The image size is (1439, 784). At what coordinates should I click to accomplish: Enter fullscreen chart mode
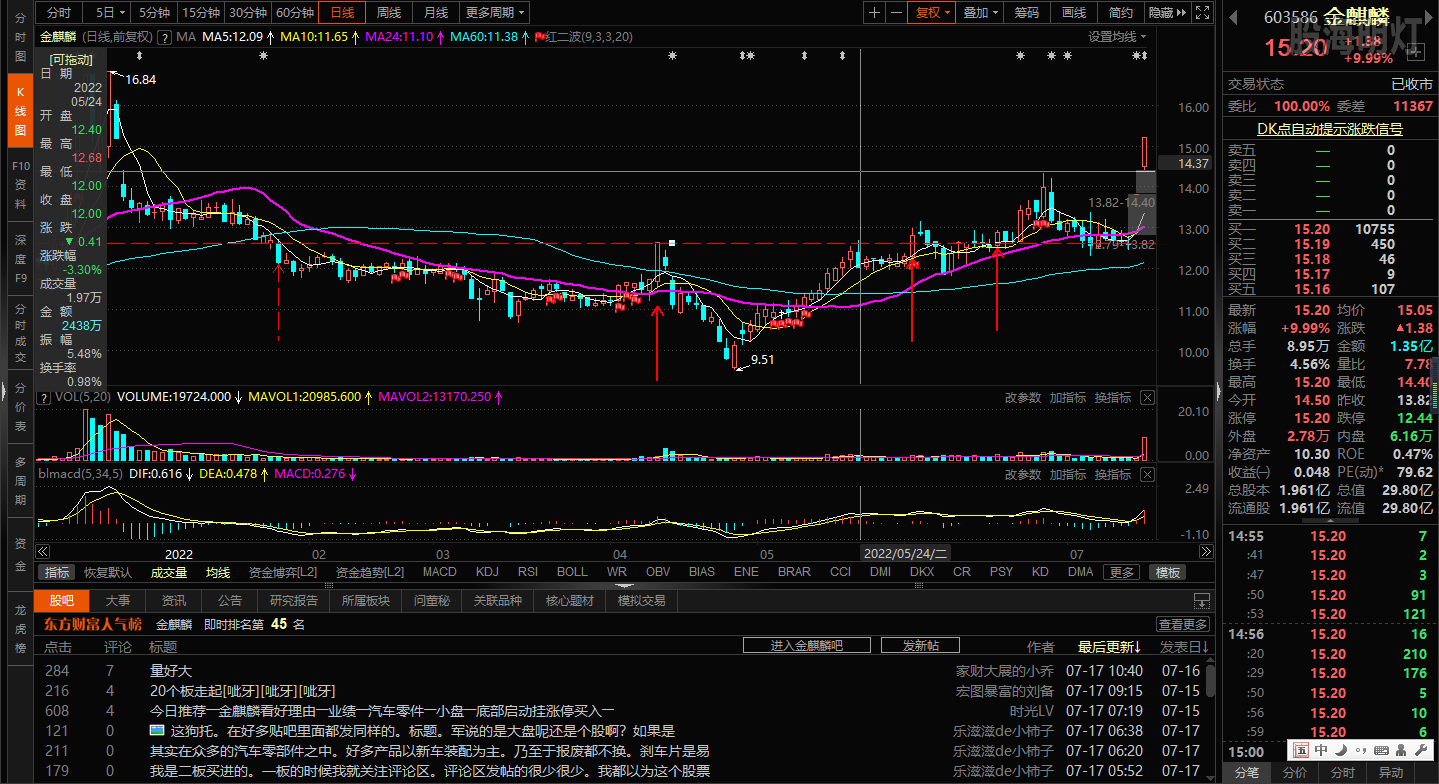pos(1205,12)
